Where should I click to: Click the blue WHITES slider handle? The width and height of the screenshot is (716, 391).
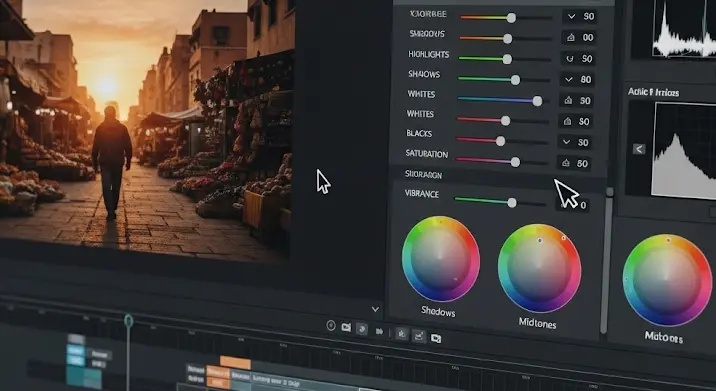coord(538,101)
